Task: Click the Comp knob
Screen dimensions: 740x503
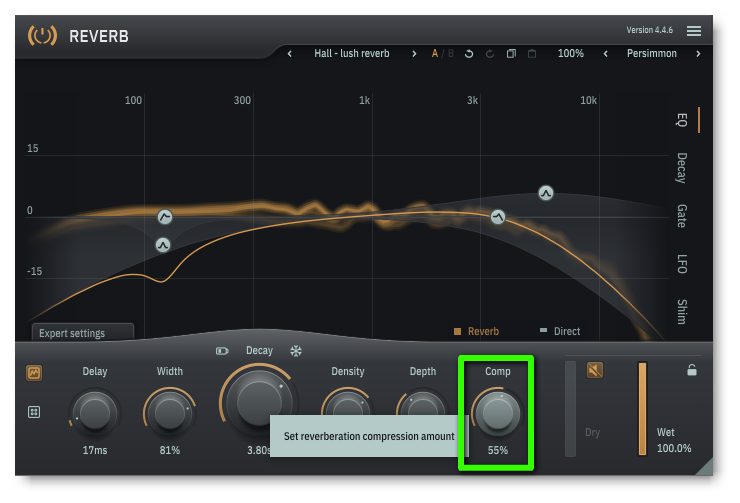Action: (497, 412)
